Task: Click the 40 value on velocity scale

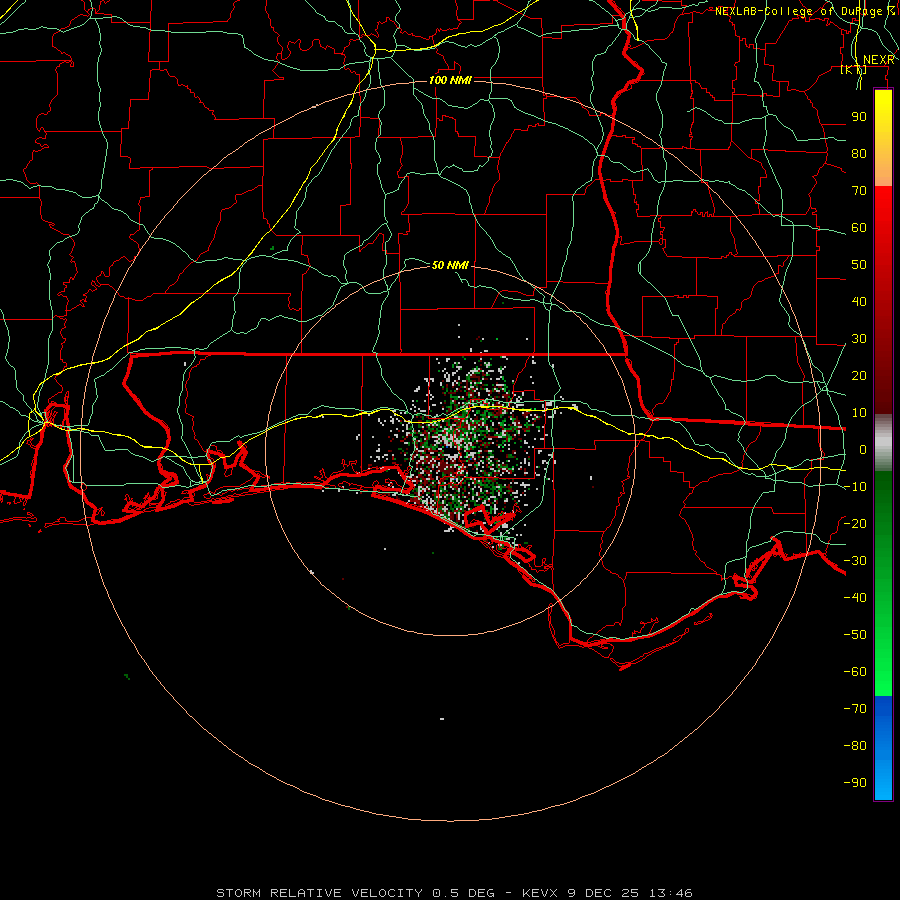Action: (859, 302)
